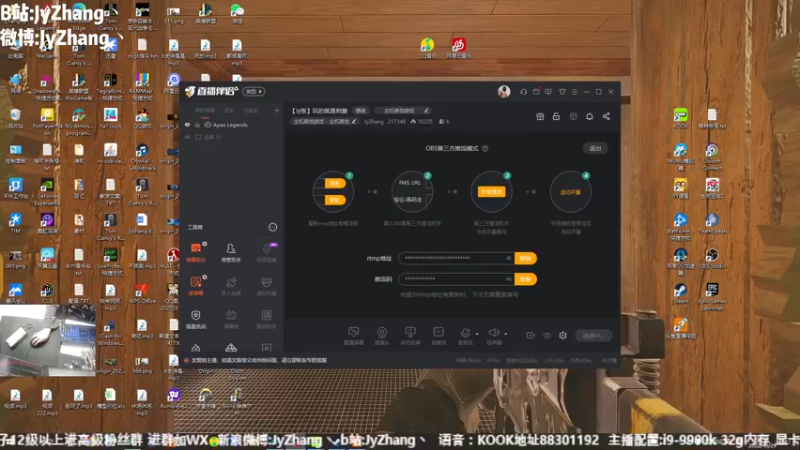Open settings gear in bottom bar

[563, 336]
